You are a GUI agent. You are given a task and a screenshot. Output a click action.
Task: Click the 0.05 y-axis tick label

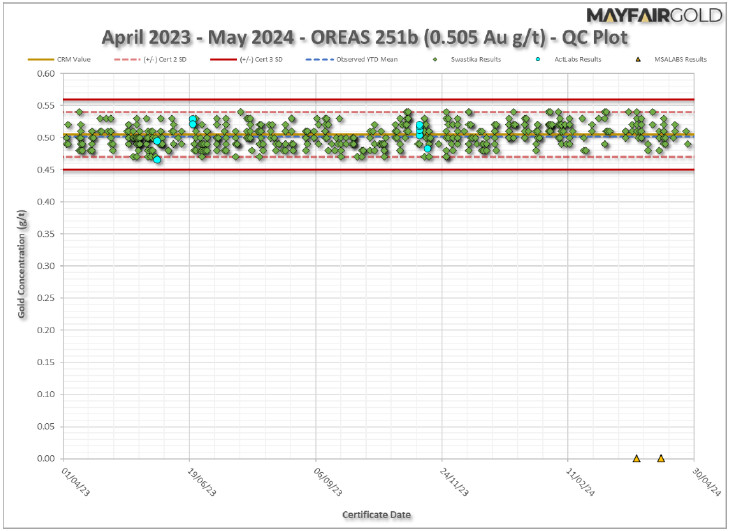pyautogui.click(x=46, y=426)
